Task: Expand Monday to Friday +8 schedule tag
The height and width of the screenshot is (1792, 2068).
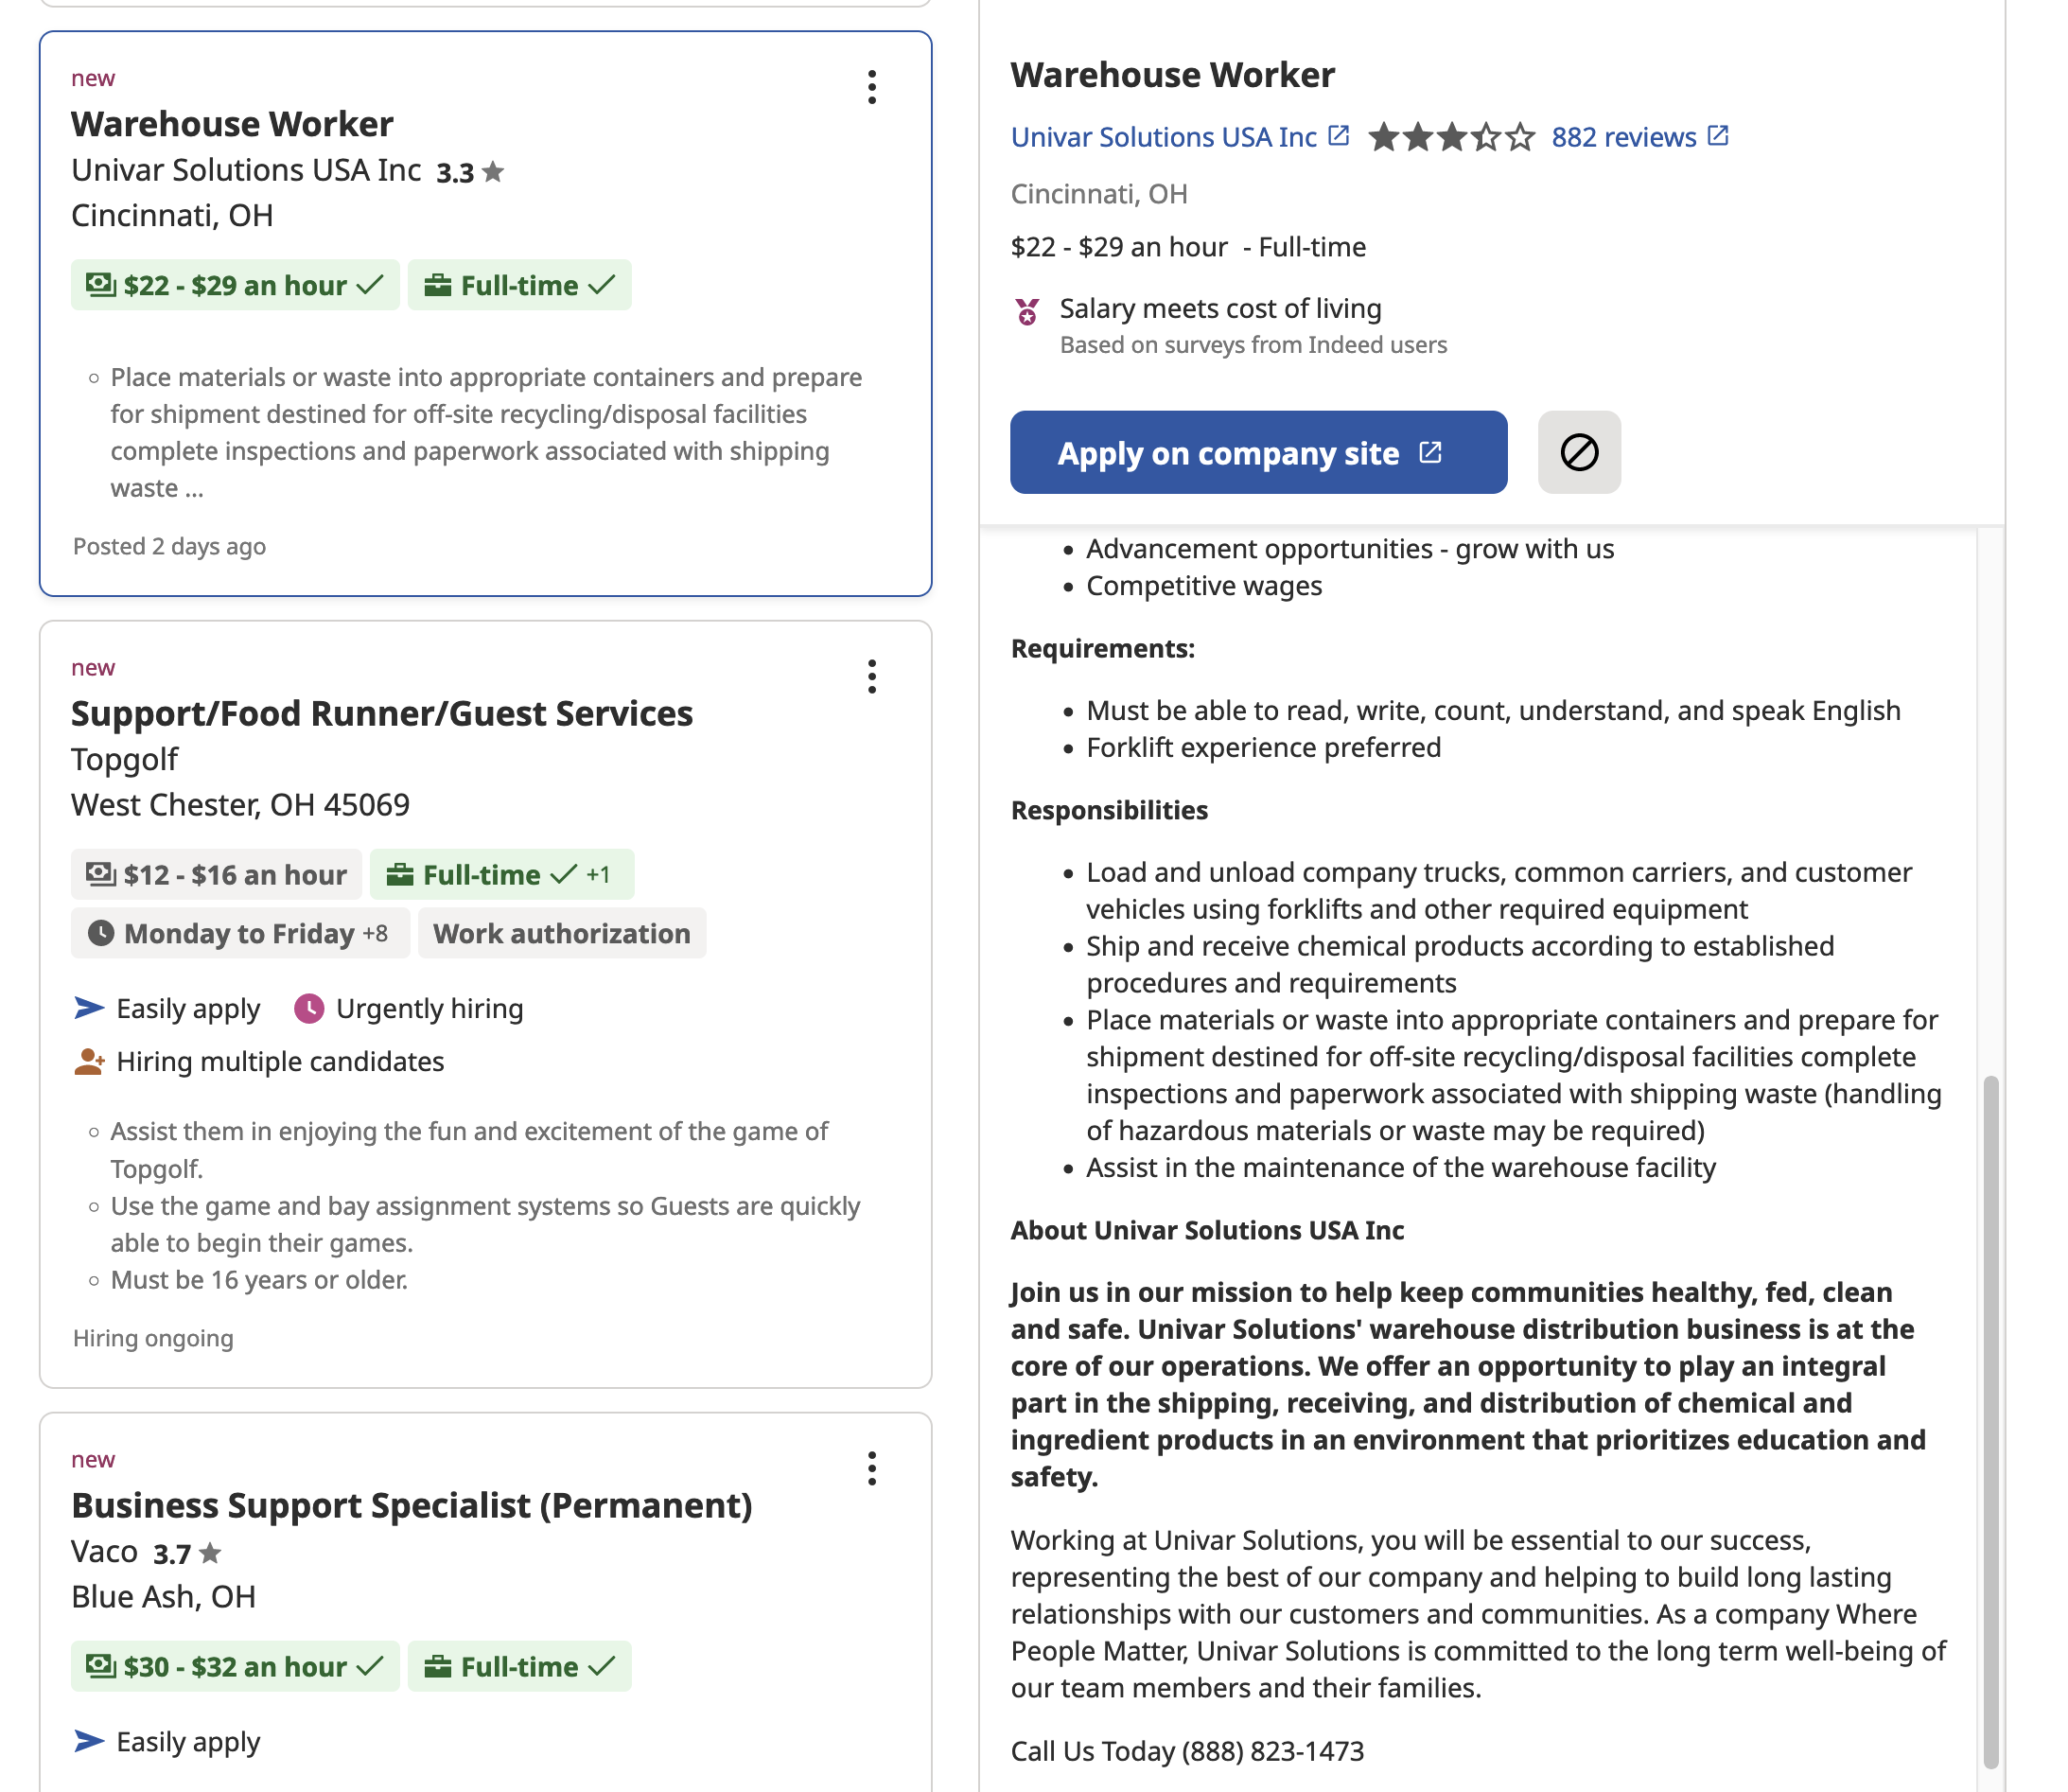Action: click(240, 933)
